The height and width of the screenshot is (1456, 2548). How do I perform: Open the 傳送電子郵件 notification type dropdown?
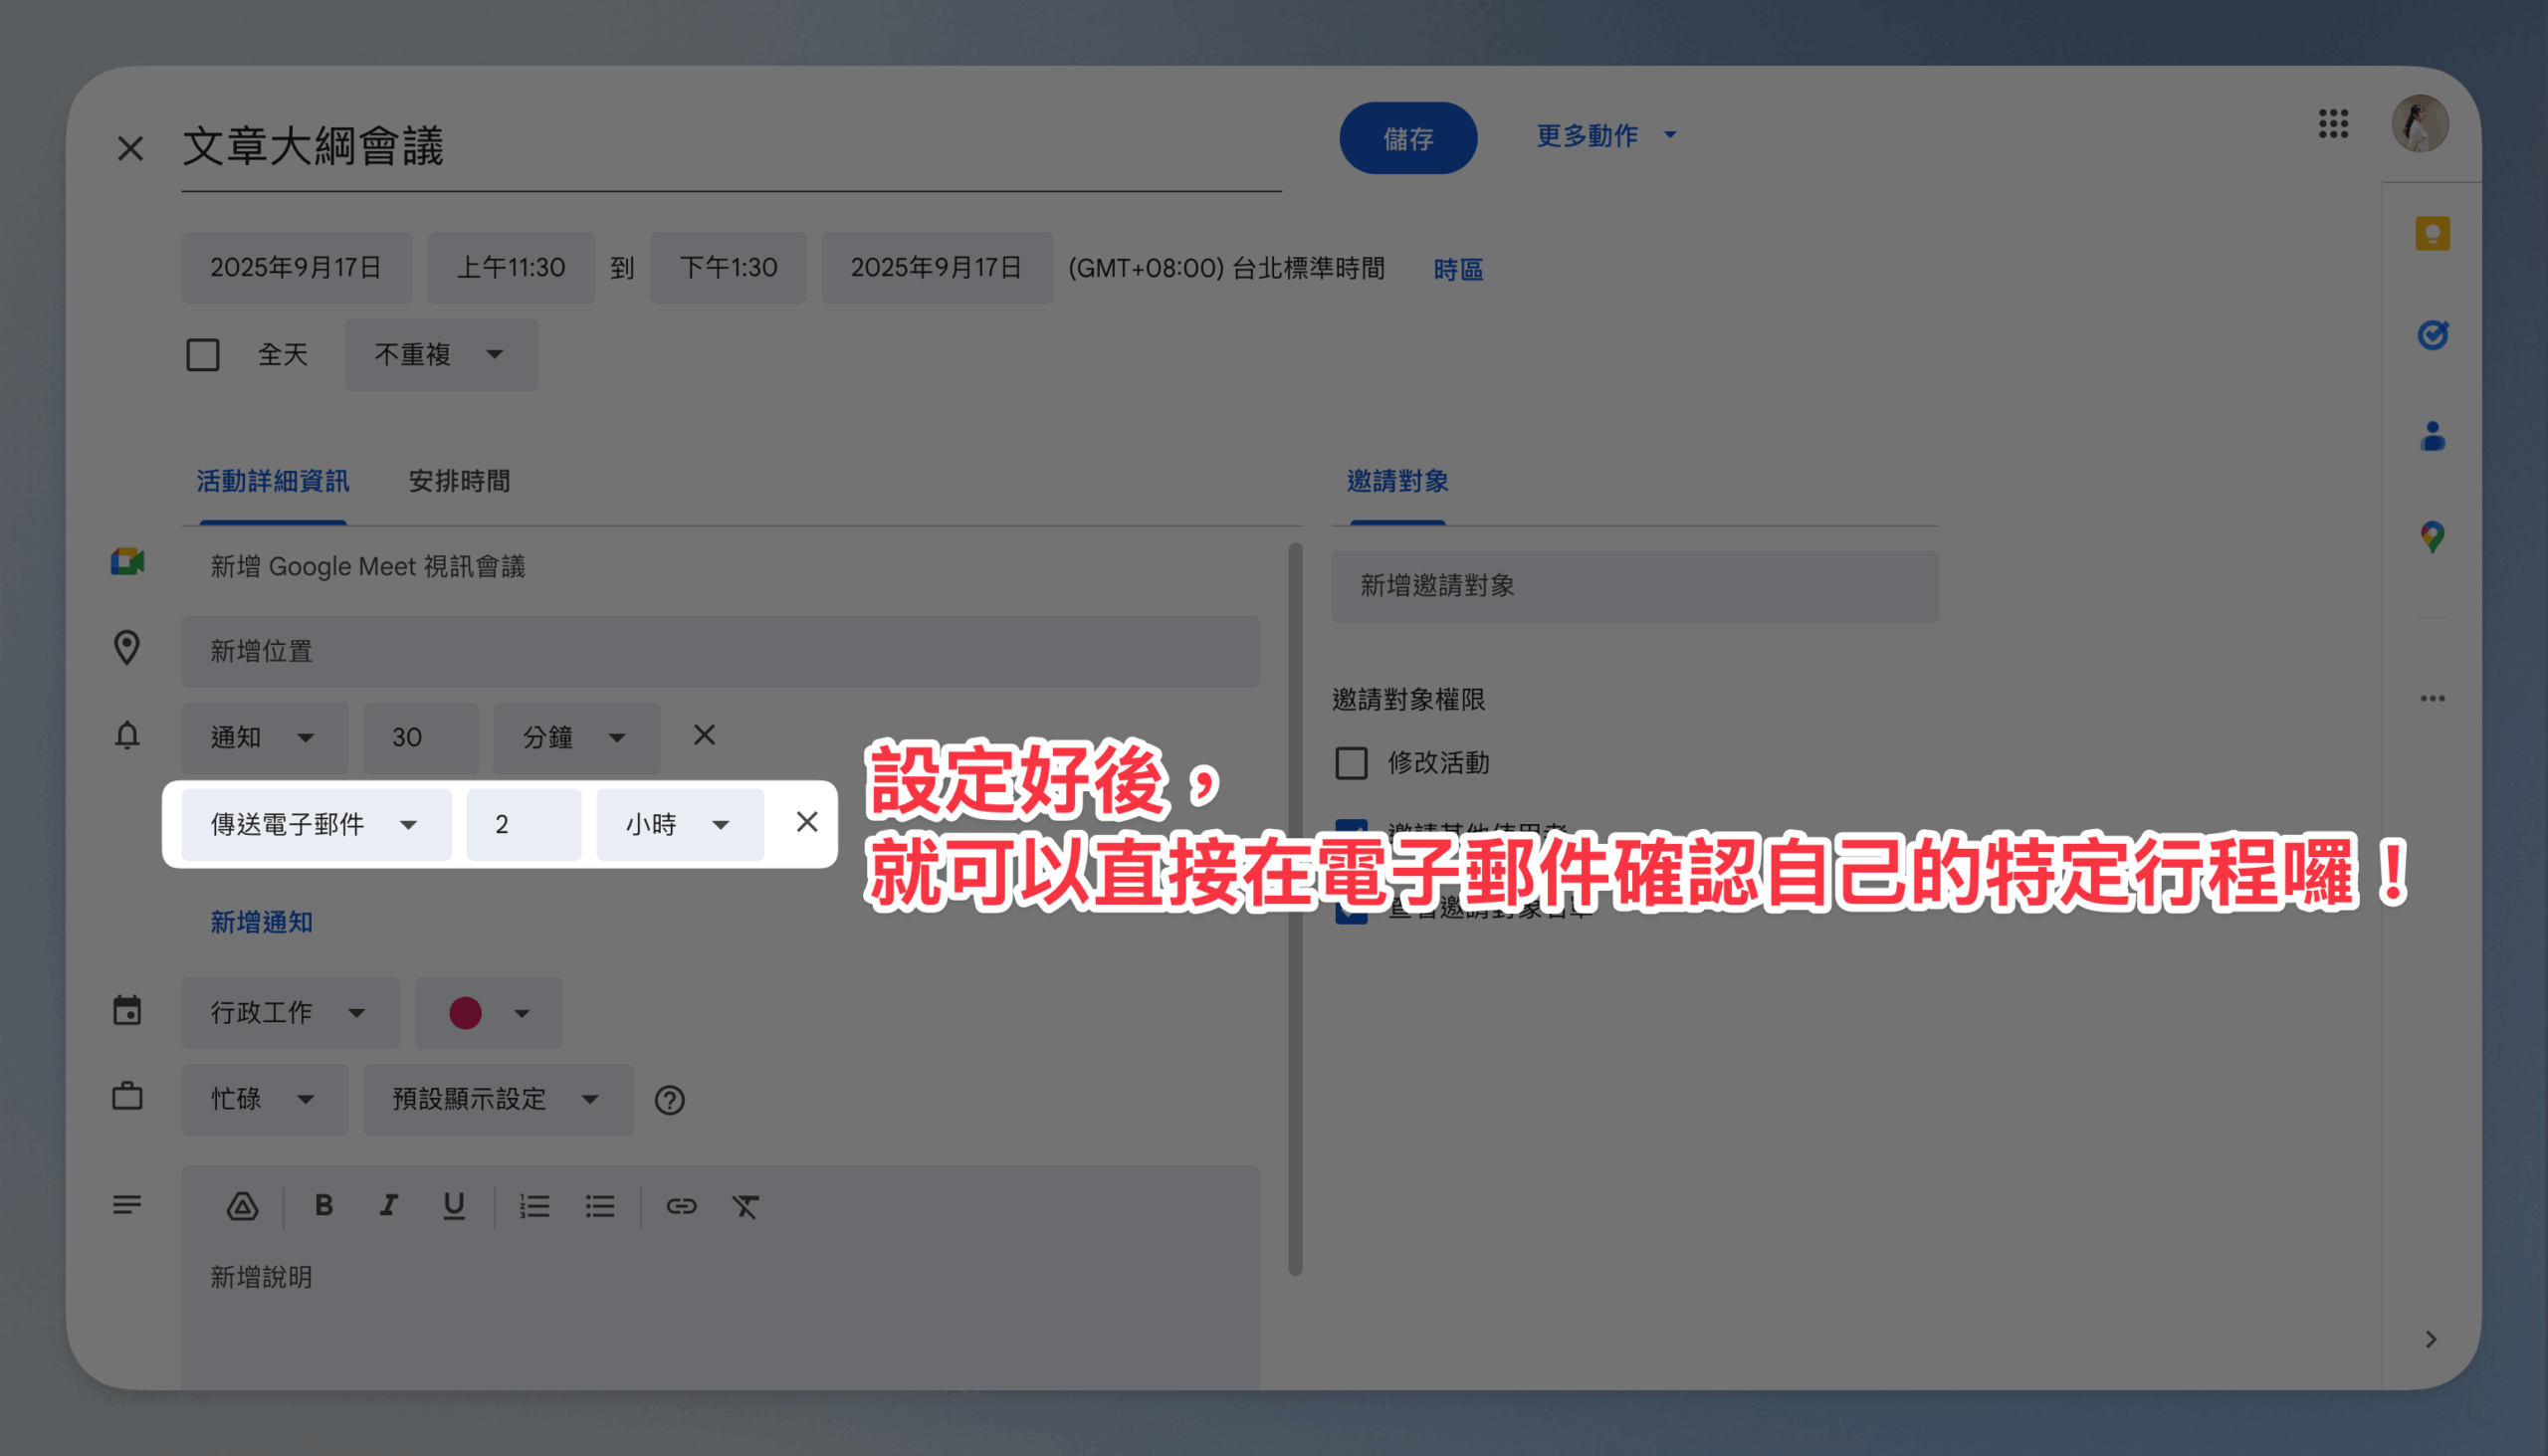click(315, 825)
